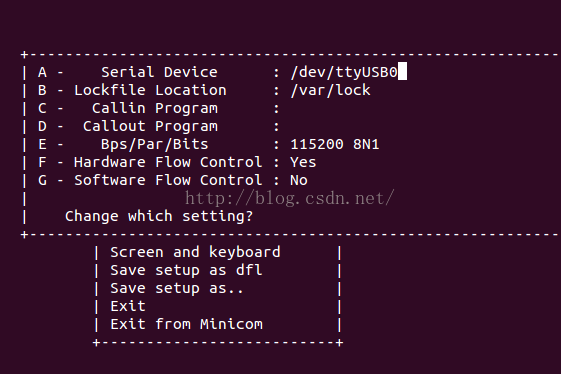Click the blog.csdn.net watermark link
The height and width of the screenshot is (374, 561).
pyautogui.click(x=289, y=198)
